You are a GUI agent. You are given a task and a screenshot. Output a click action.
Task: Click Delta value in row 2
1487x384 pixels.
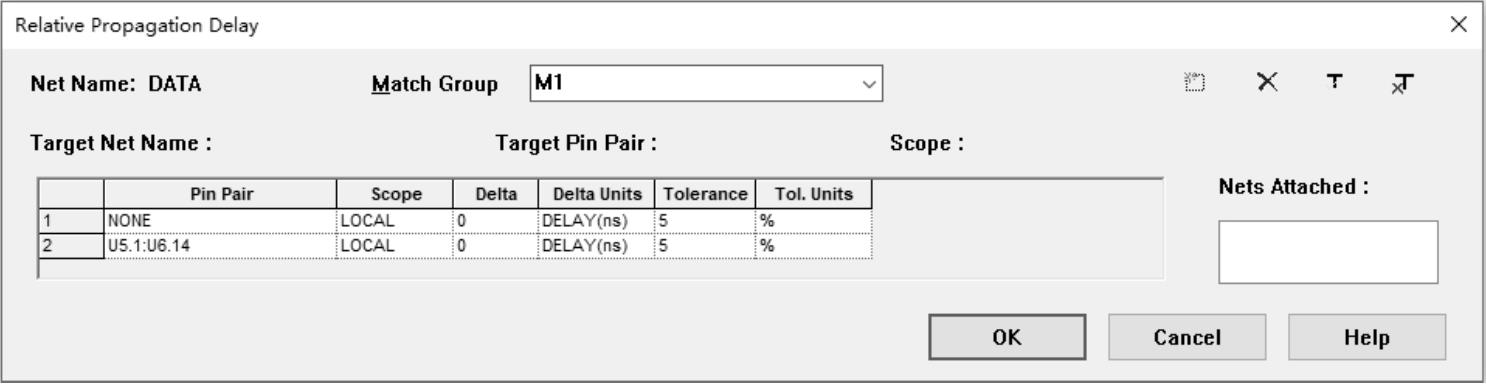click(x=495, y=243)
